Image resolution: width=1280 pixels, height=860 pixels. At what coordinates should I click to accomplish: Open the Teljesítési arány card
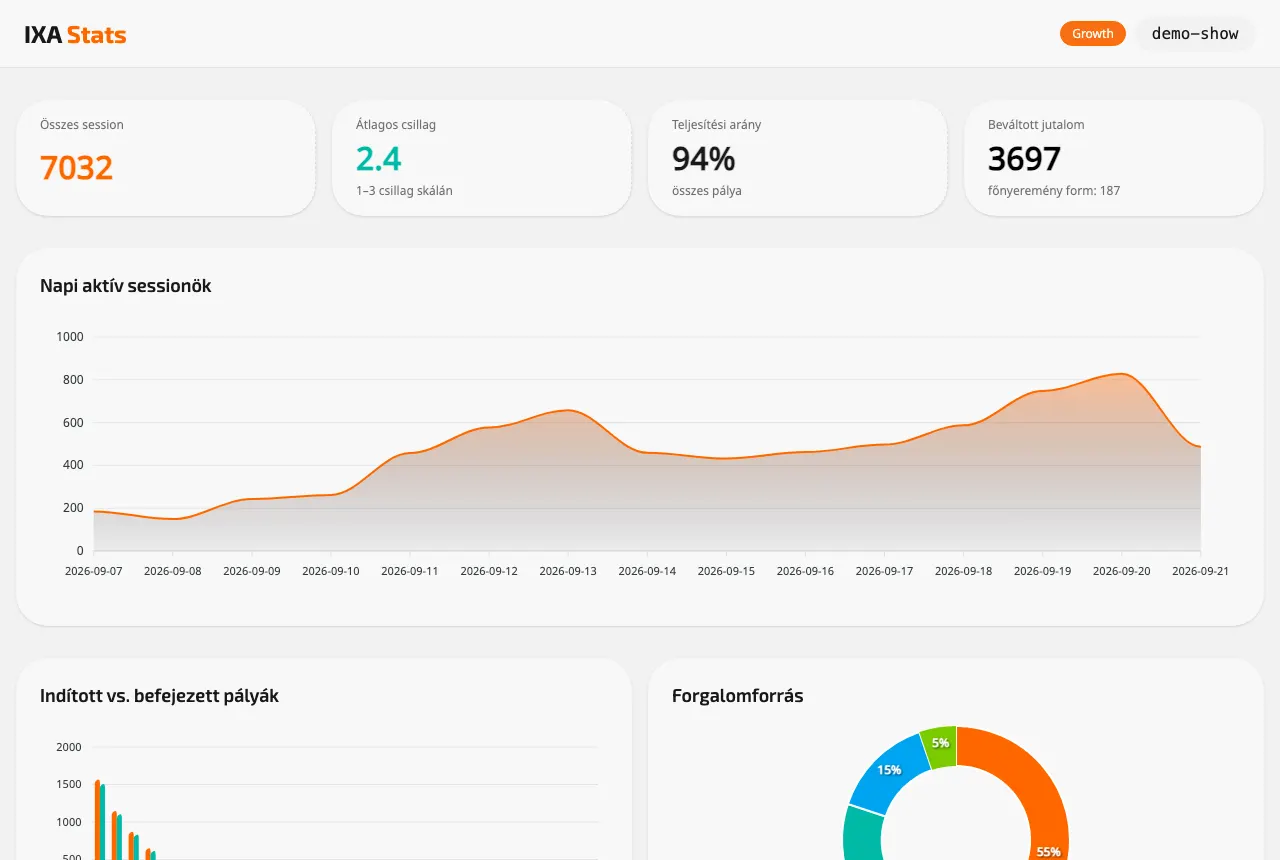pyautogui.click(x=798, y=158)
